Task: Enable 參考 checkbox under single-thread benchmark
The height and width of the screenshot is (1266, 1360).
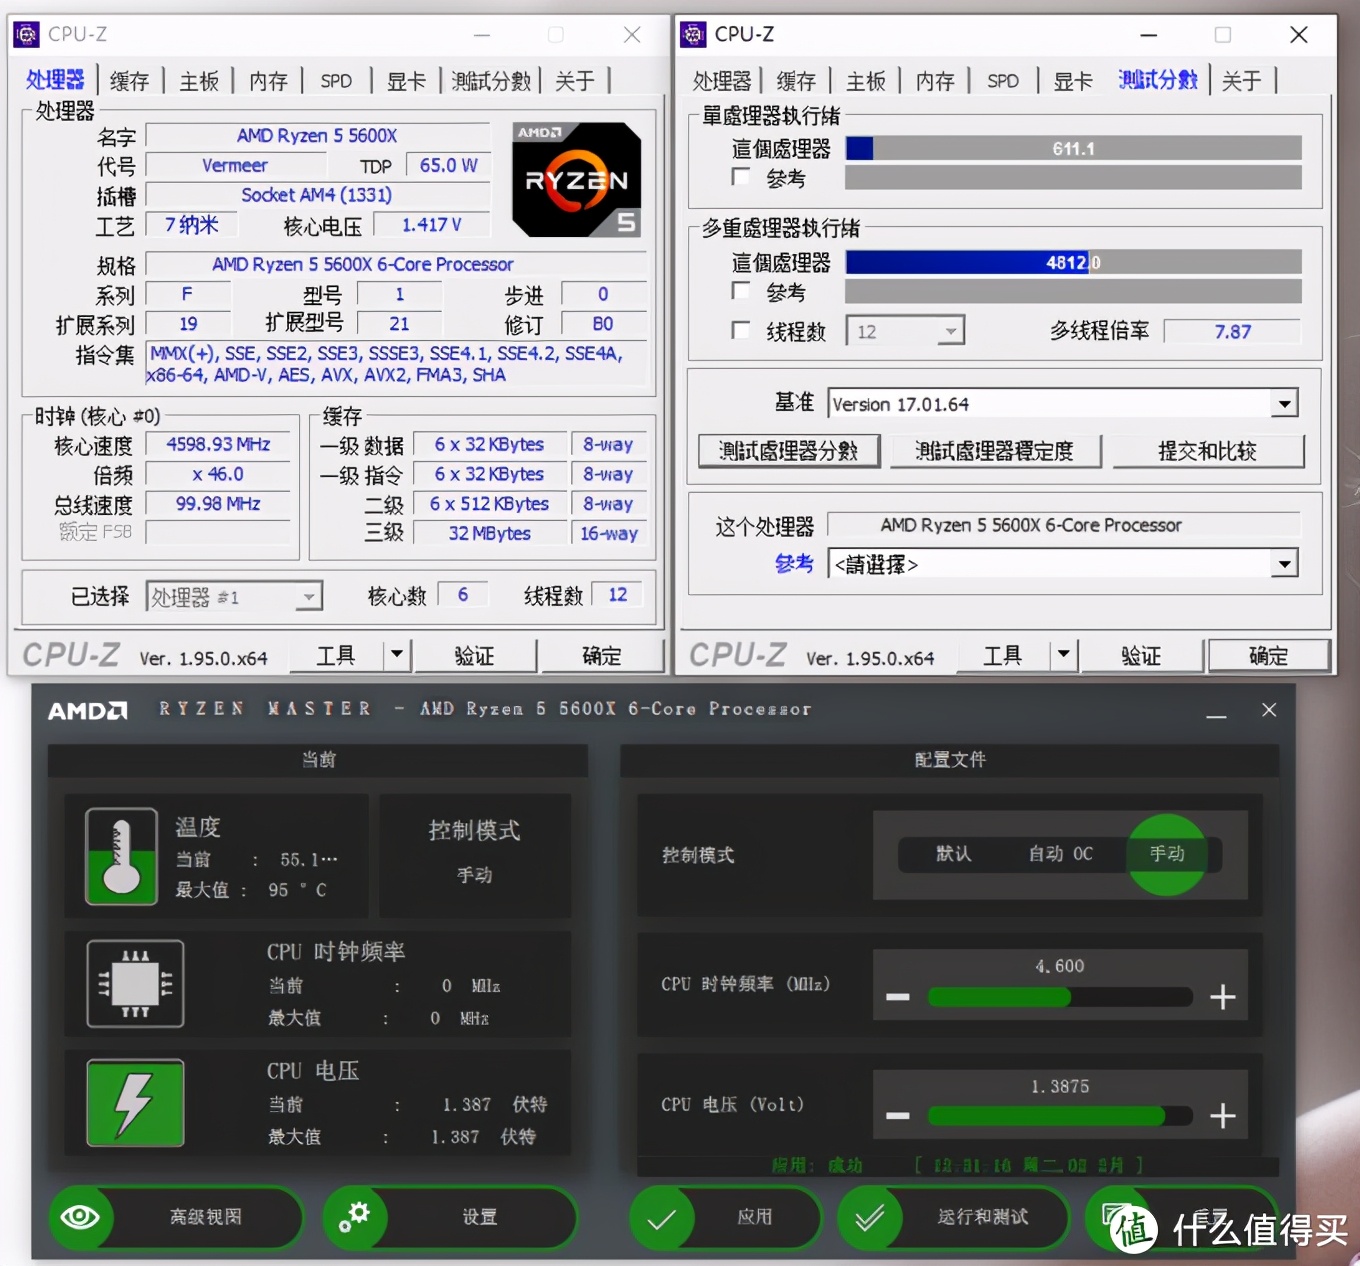Action: (x=741, y=178)
